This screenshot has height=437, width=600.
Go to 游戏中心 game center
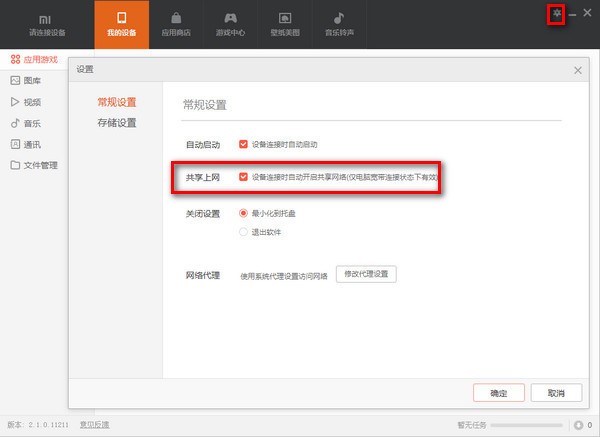(230, 25)
